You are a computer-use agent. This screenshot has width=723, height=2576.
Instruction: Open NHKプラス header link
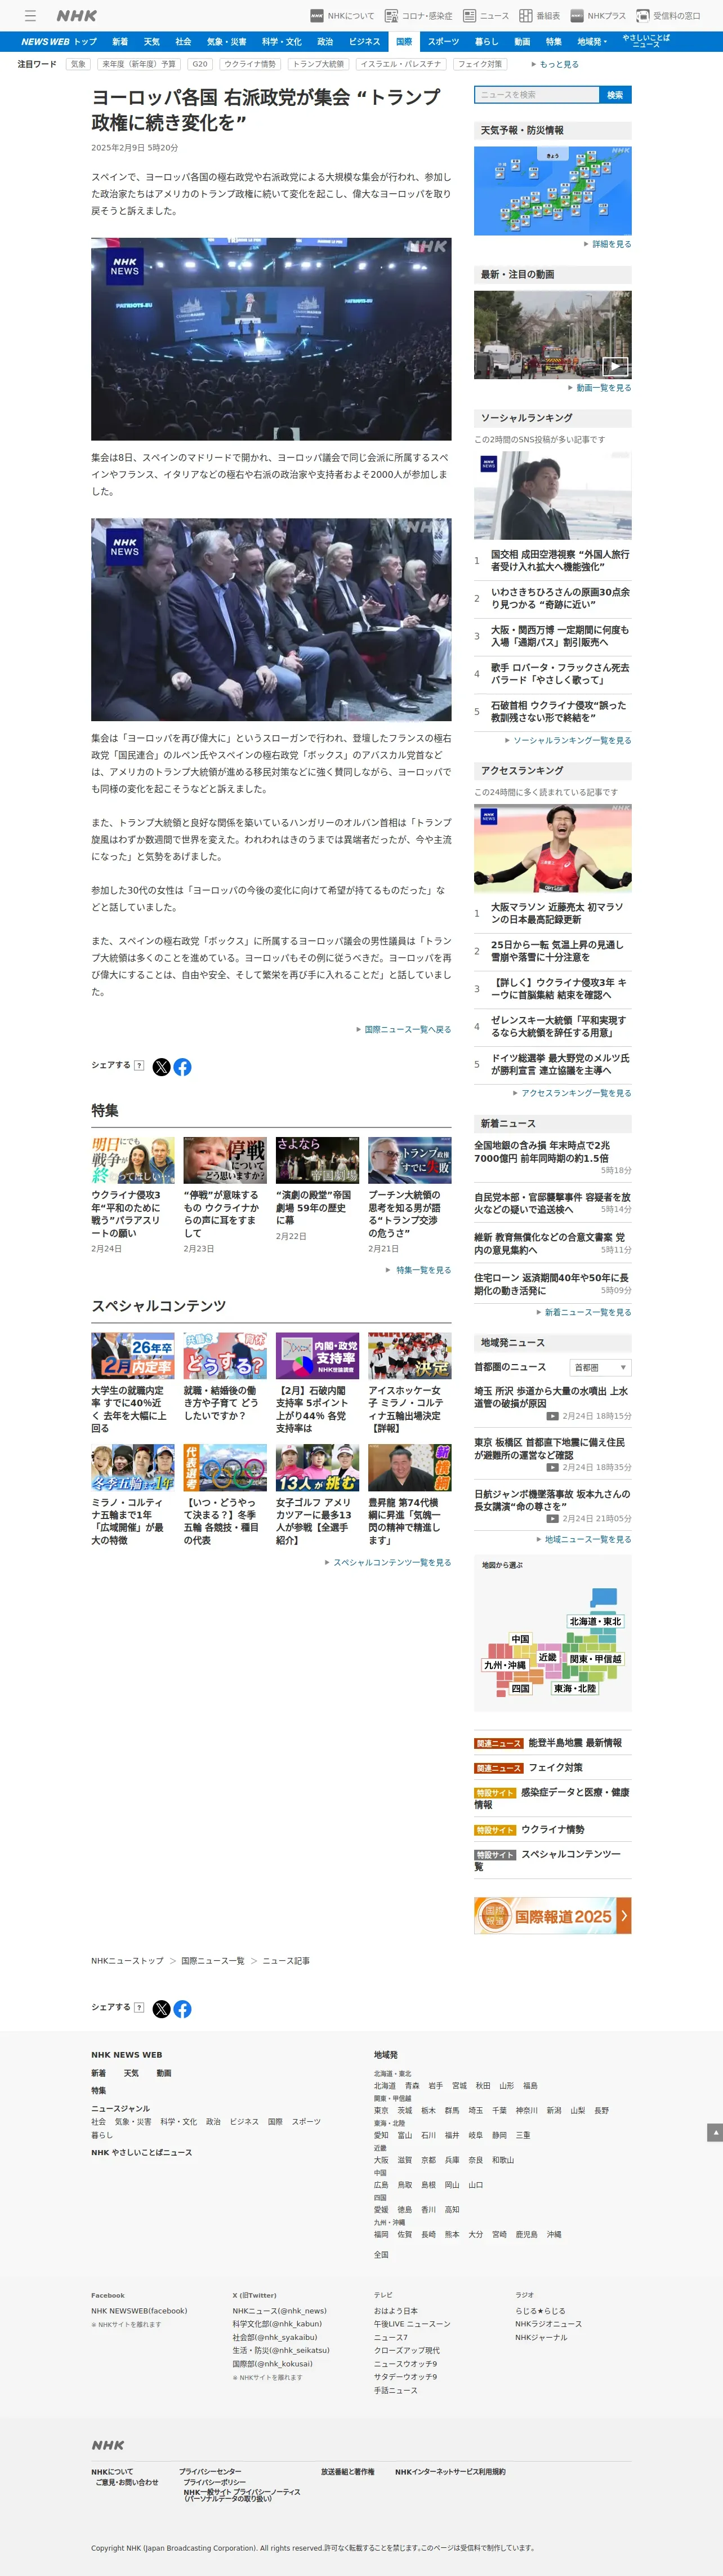(598, 16)
